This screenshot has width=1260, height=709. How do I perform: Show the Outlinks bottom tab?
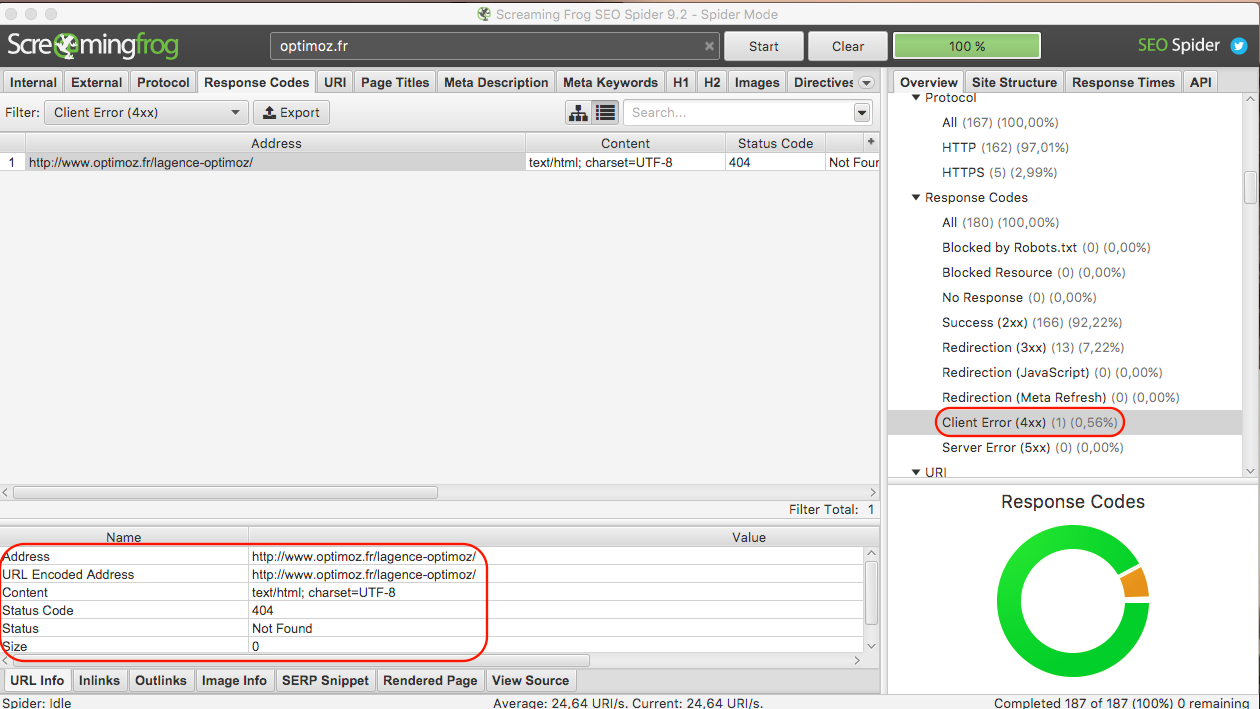click(161, 681)
